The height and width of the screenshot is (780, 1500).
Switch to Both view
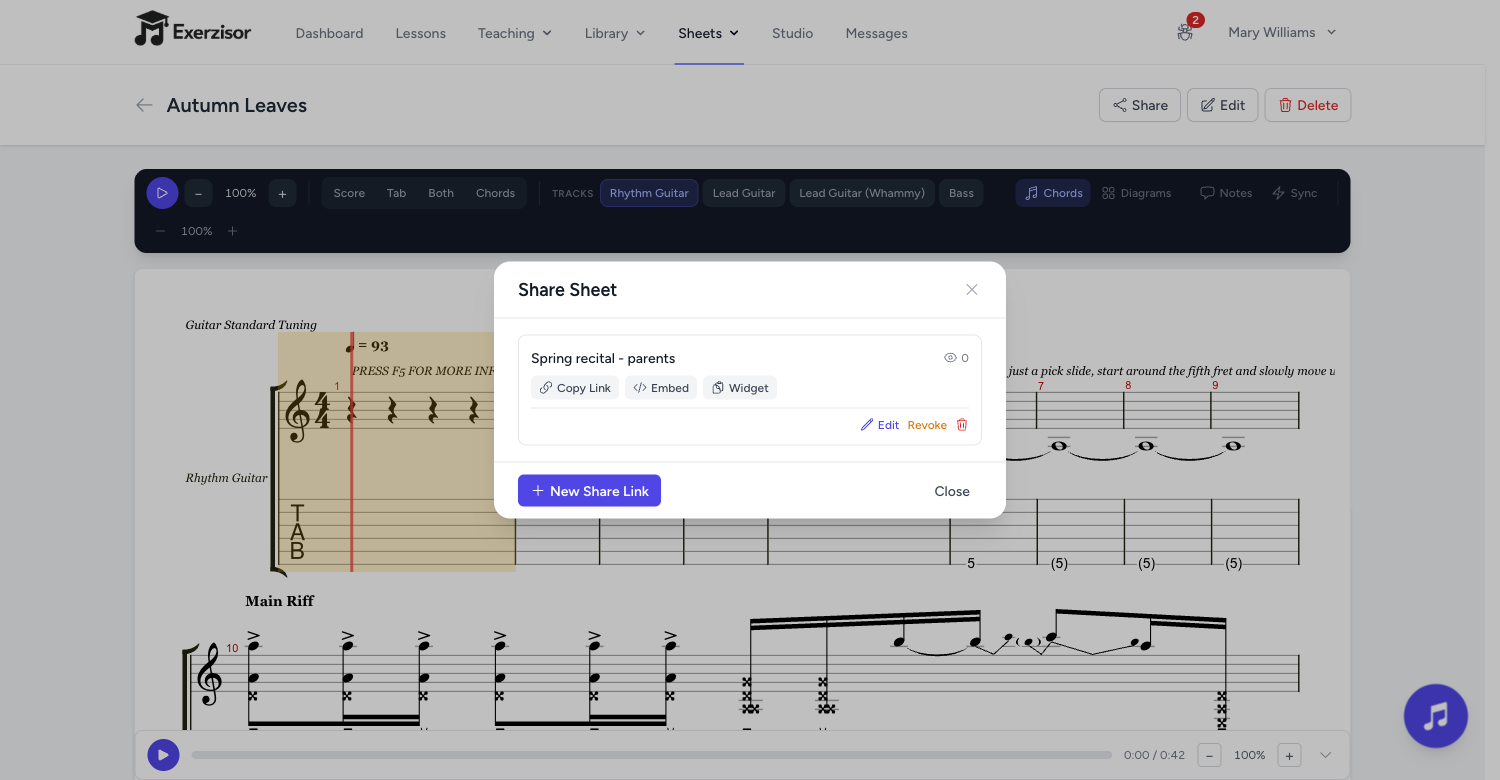(441, 193)
